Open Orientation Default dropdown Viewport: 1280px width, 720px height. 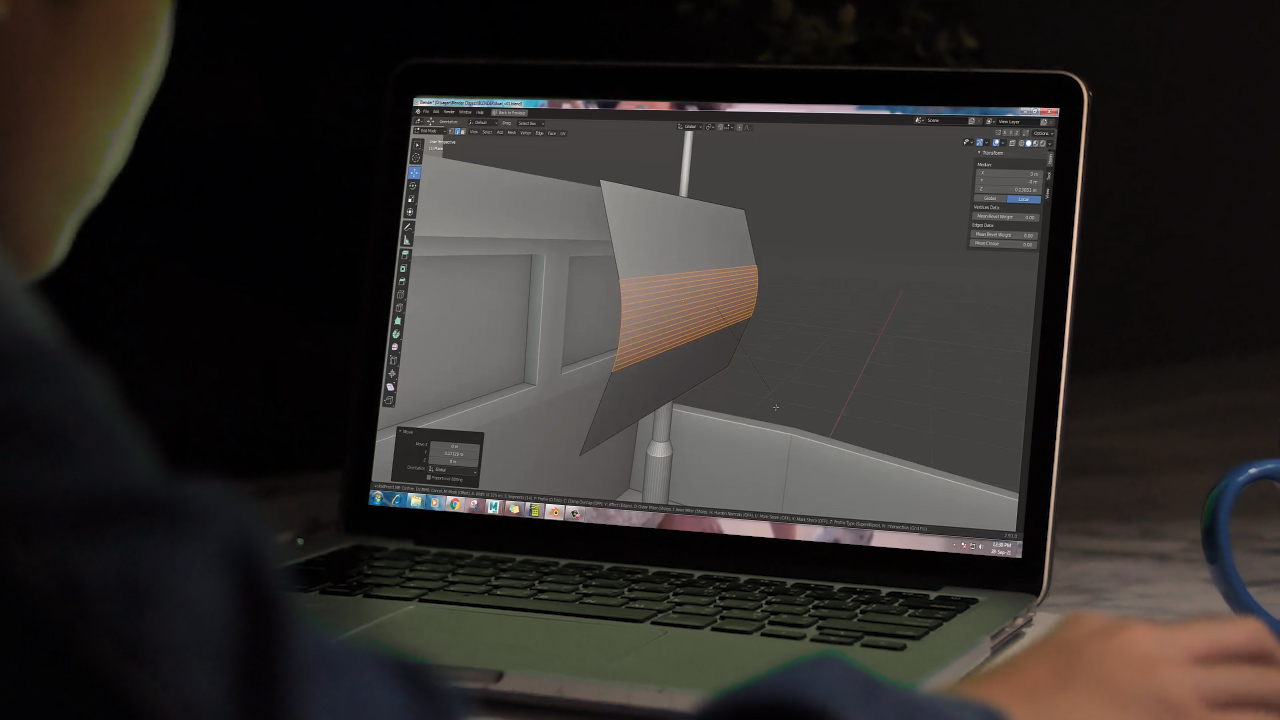coord(482,122)
